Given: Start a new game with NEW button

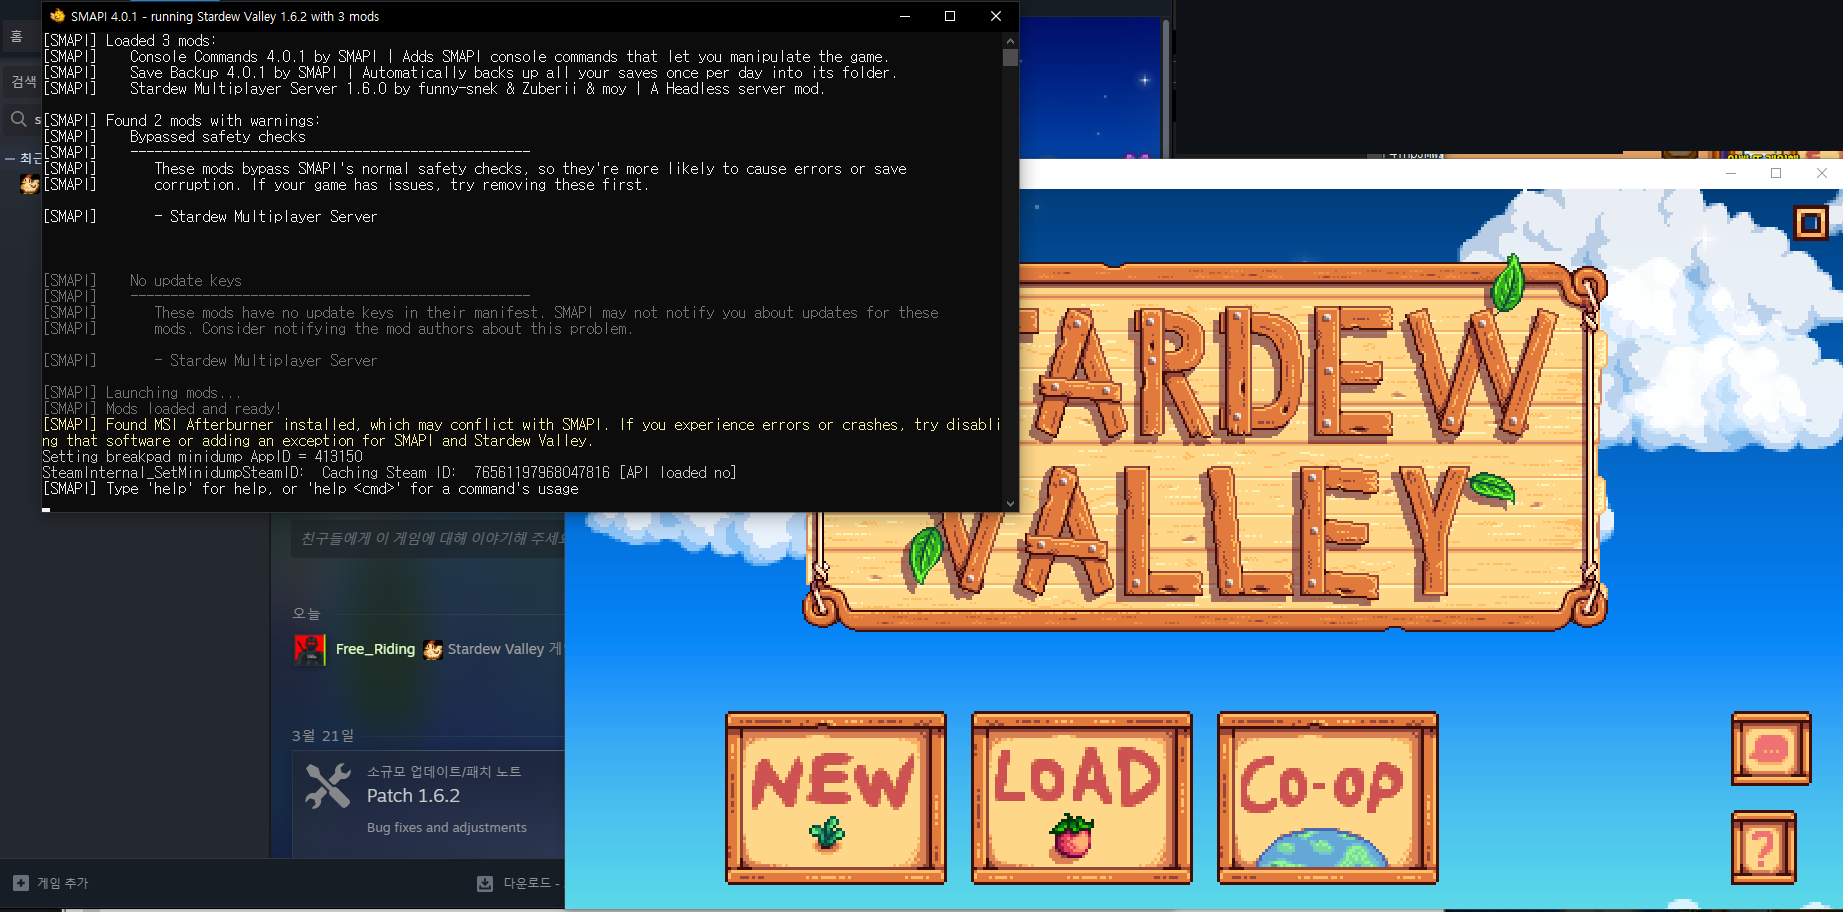Looking at the screenshot, I should tap(835, 798).
